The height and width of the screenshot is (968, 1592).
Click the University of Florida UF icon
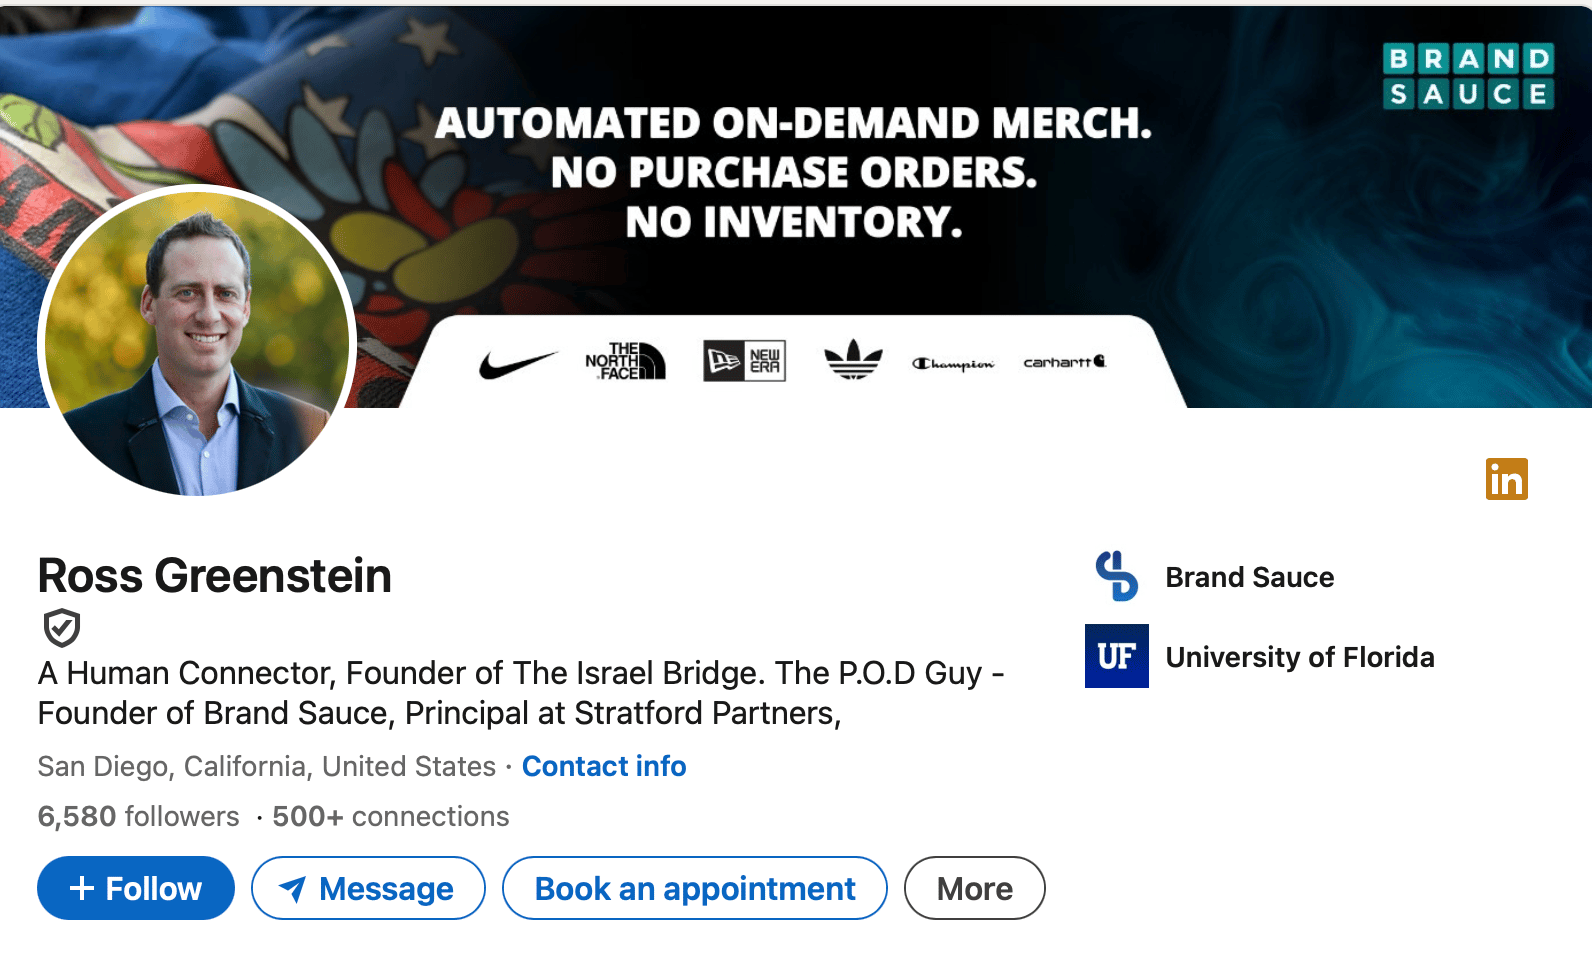point(1116,657)
